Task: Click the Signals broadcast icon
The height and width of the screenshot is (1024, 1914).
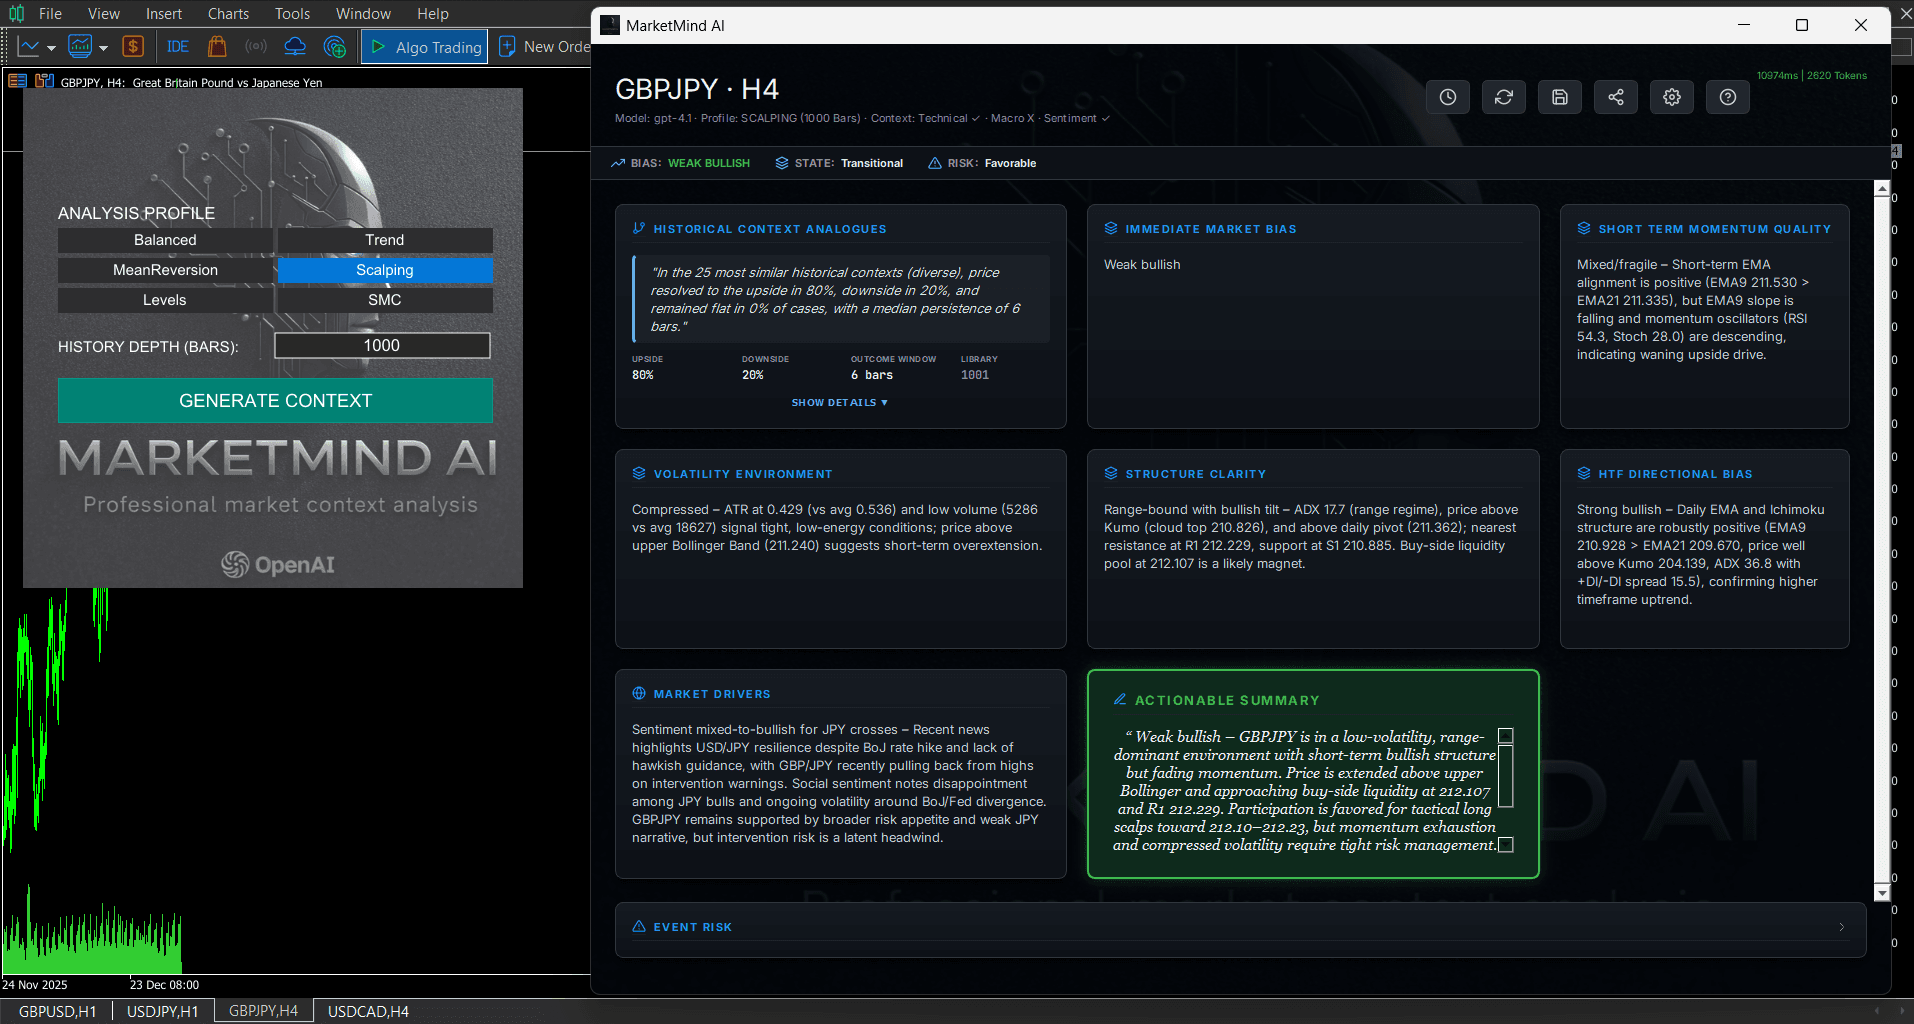Action: (x=256, y=47)
